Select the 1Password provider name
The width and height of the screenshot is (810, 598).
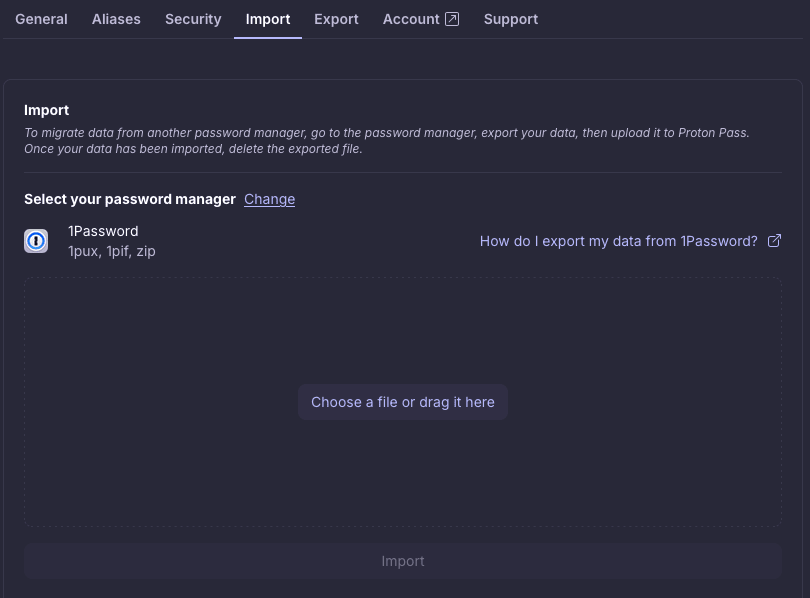point(103,231)
